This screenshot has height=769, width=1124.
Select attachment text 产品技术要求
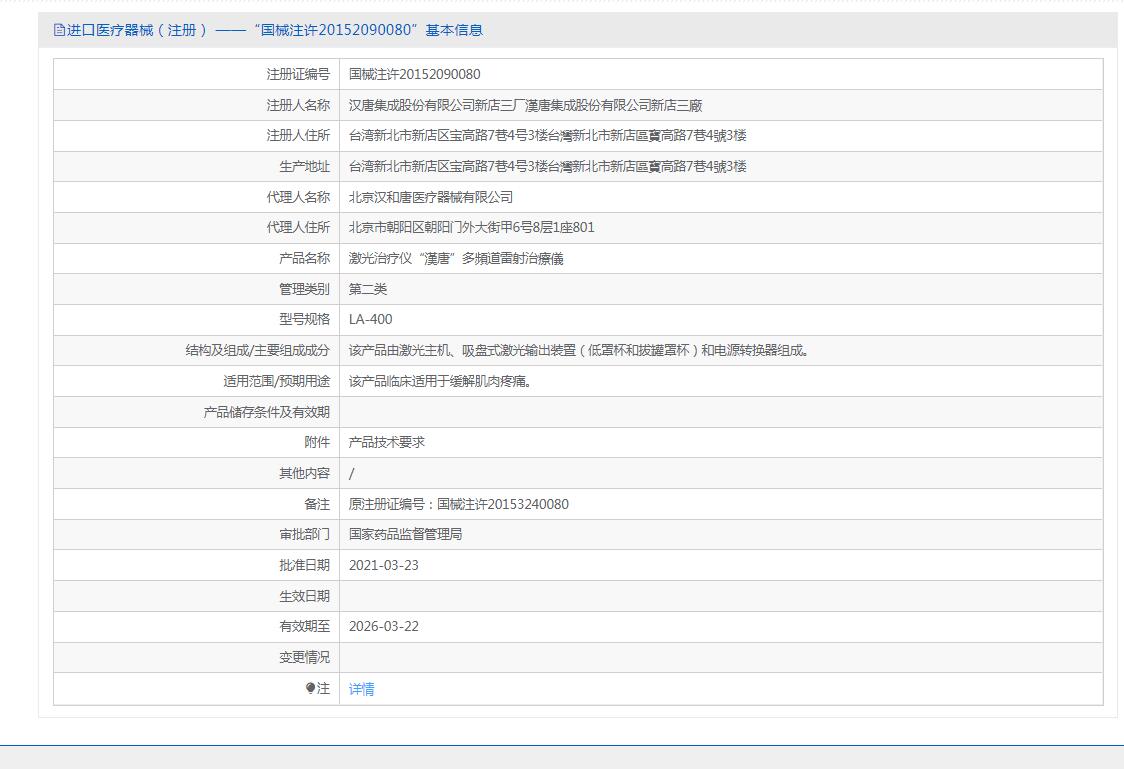click(386, 442)
